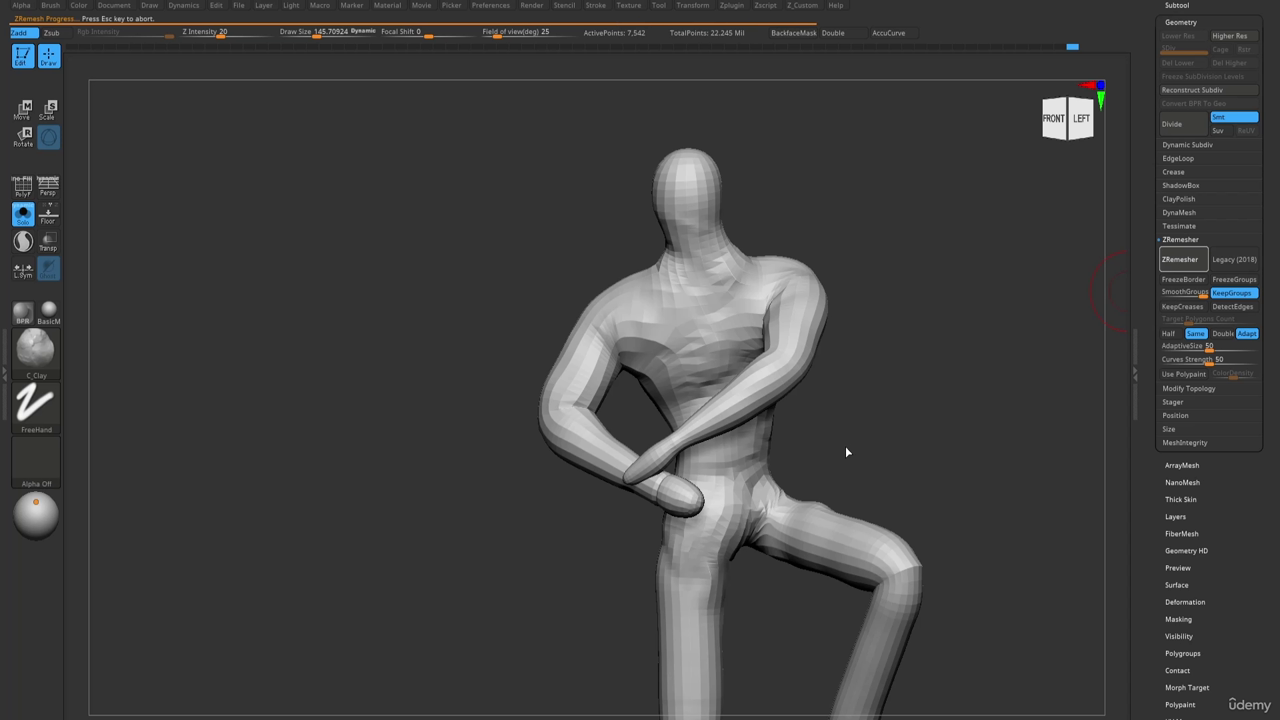
Task: Toggle the Persp perspective button
Action: 48,187
